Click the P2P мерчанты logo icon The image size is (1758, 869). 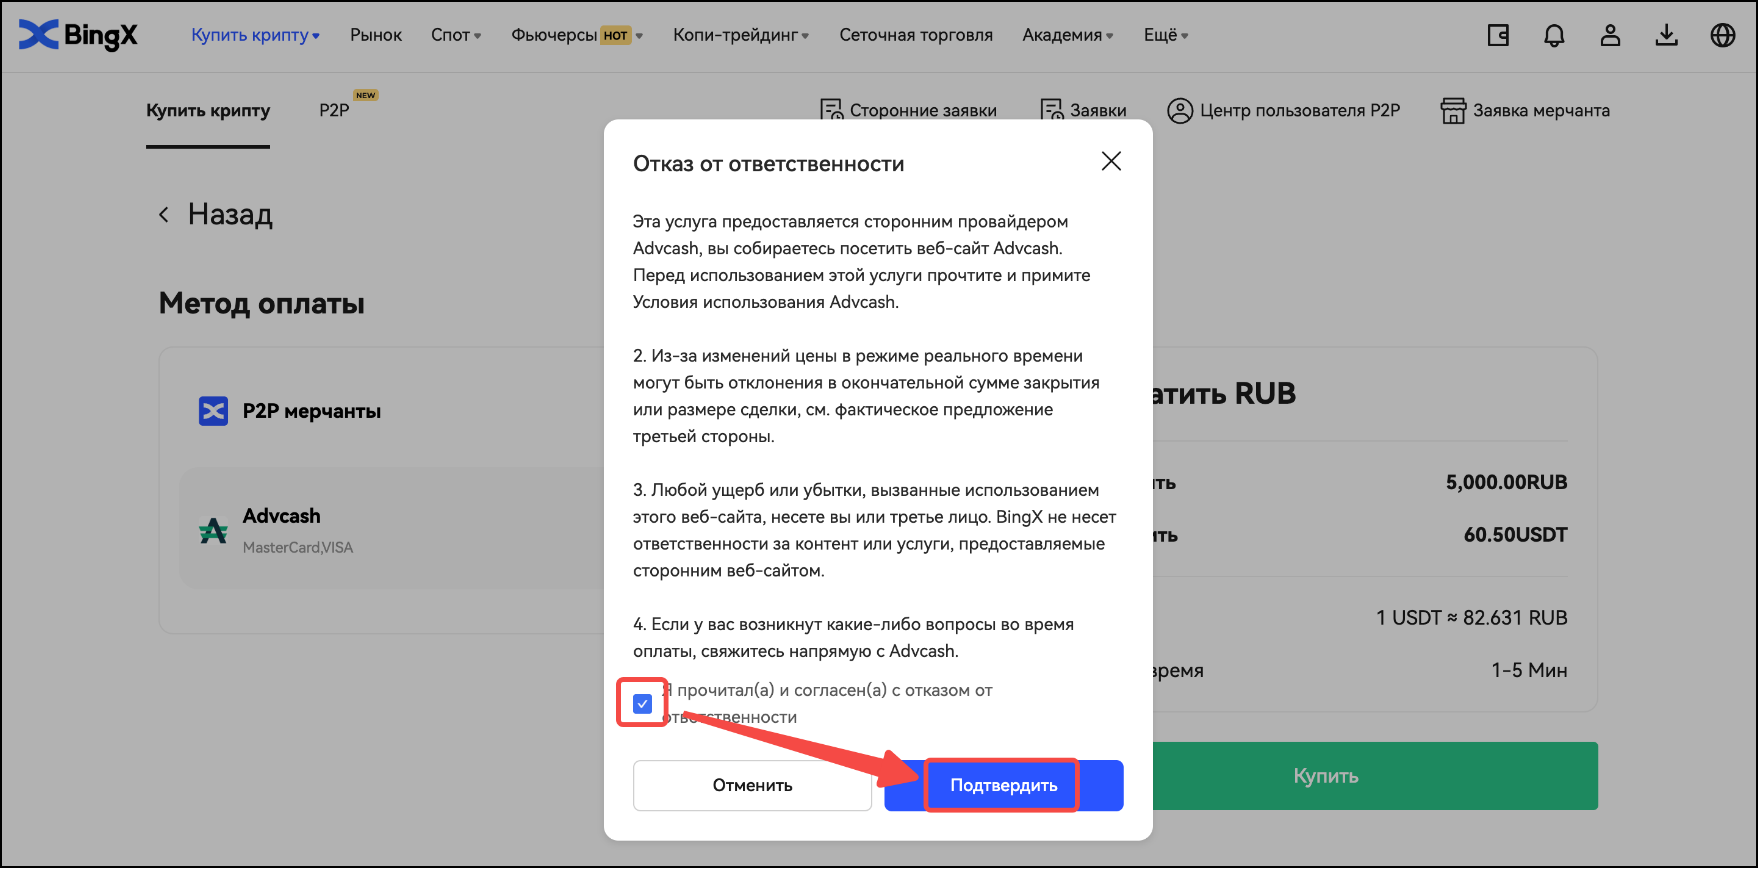tap(213, 411)
